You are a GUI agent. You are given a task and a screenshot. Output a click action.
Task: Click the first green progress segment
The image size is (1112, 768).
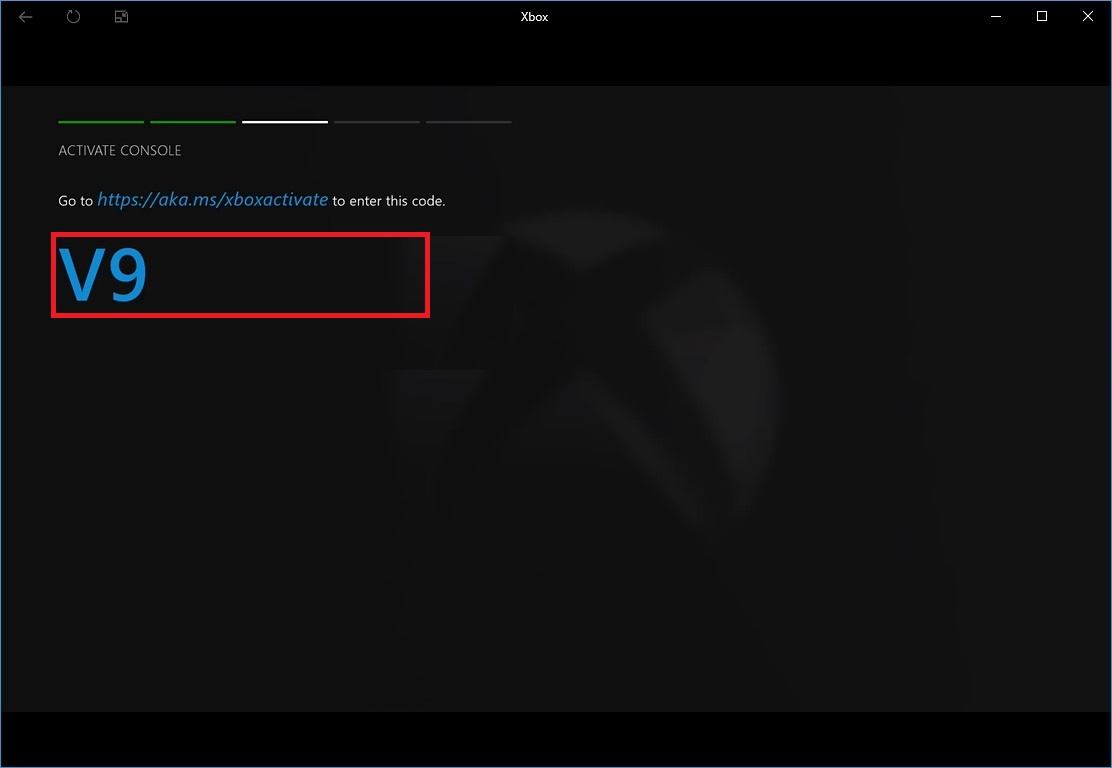tap(100, 121)
